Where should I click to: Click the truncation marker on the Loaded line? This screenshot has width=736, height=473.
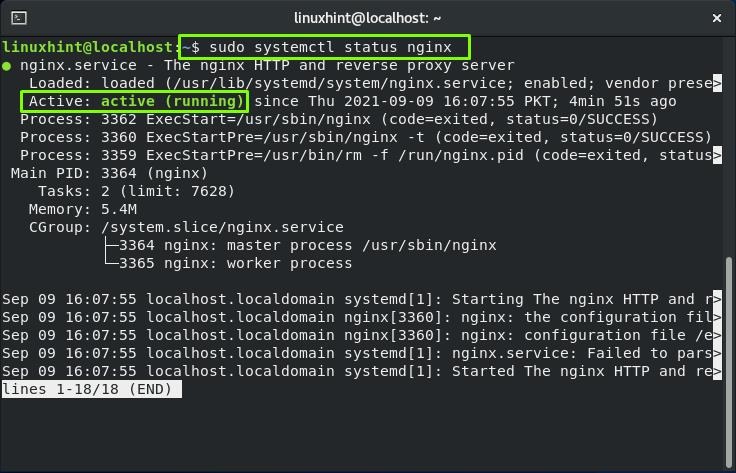pyautogui.click(x=717, y=84)
